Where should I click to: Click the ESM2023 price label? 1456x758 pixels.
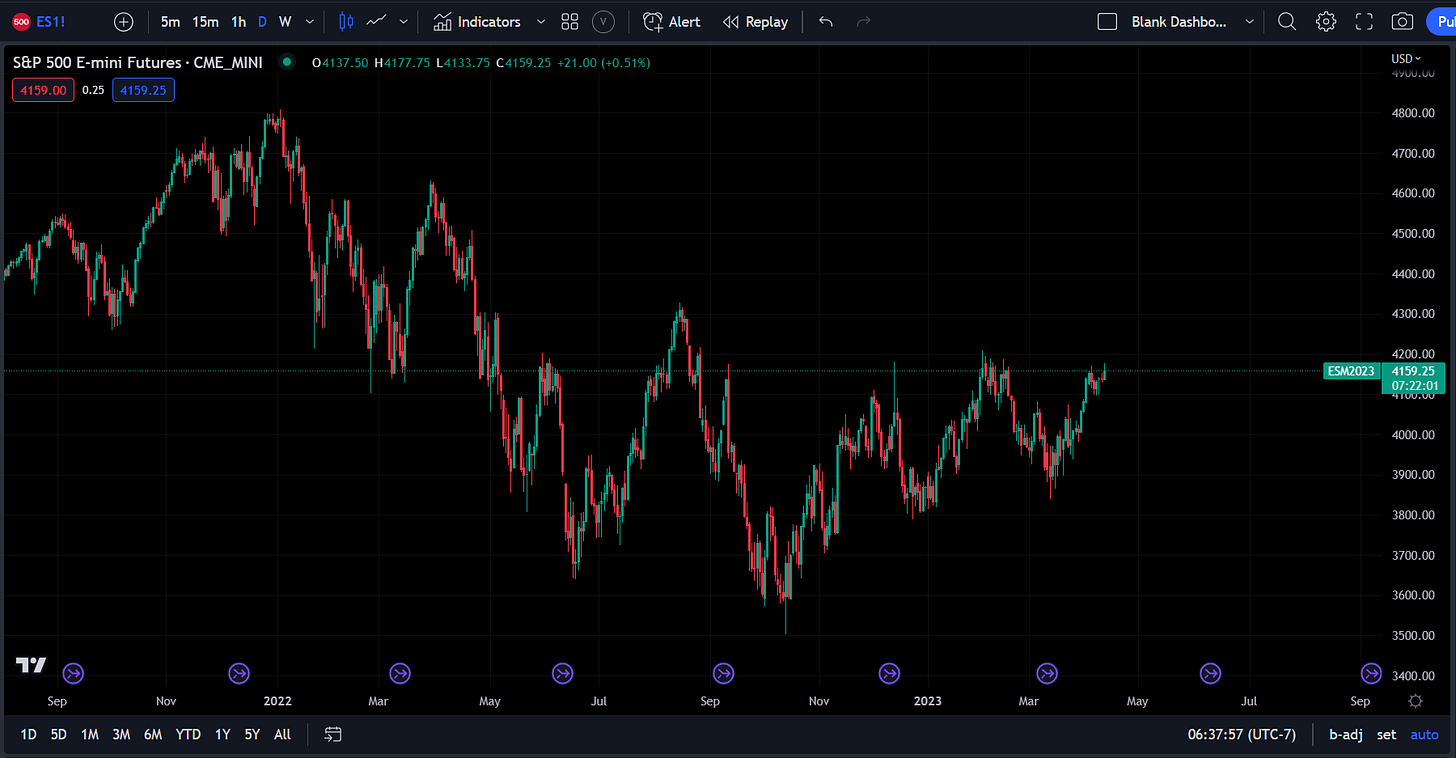(x=1349, y=371)
